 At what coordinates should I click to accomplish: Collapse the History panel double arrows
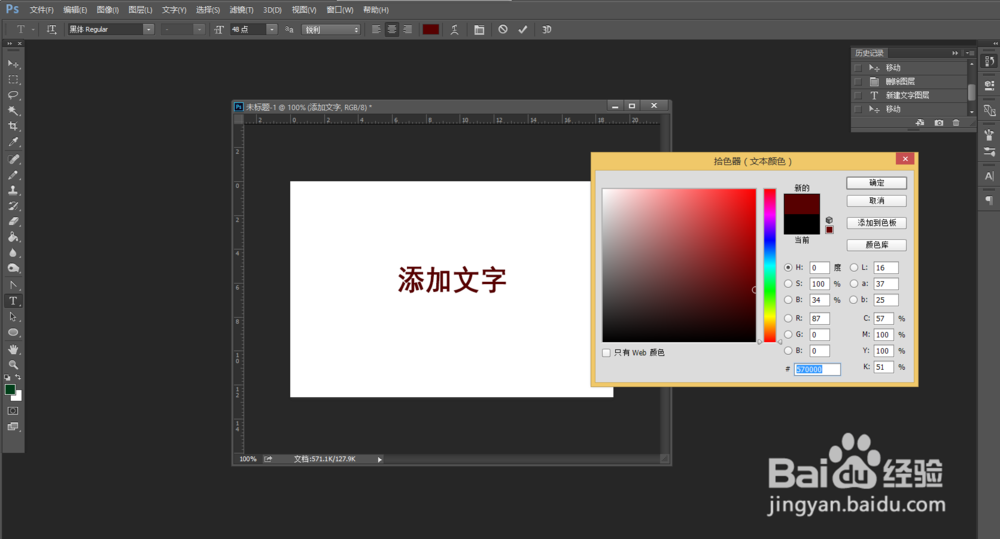[955, 53]
